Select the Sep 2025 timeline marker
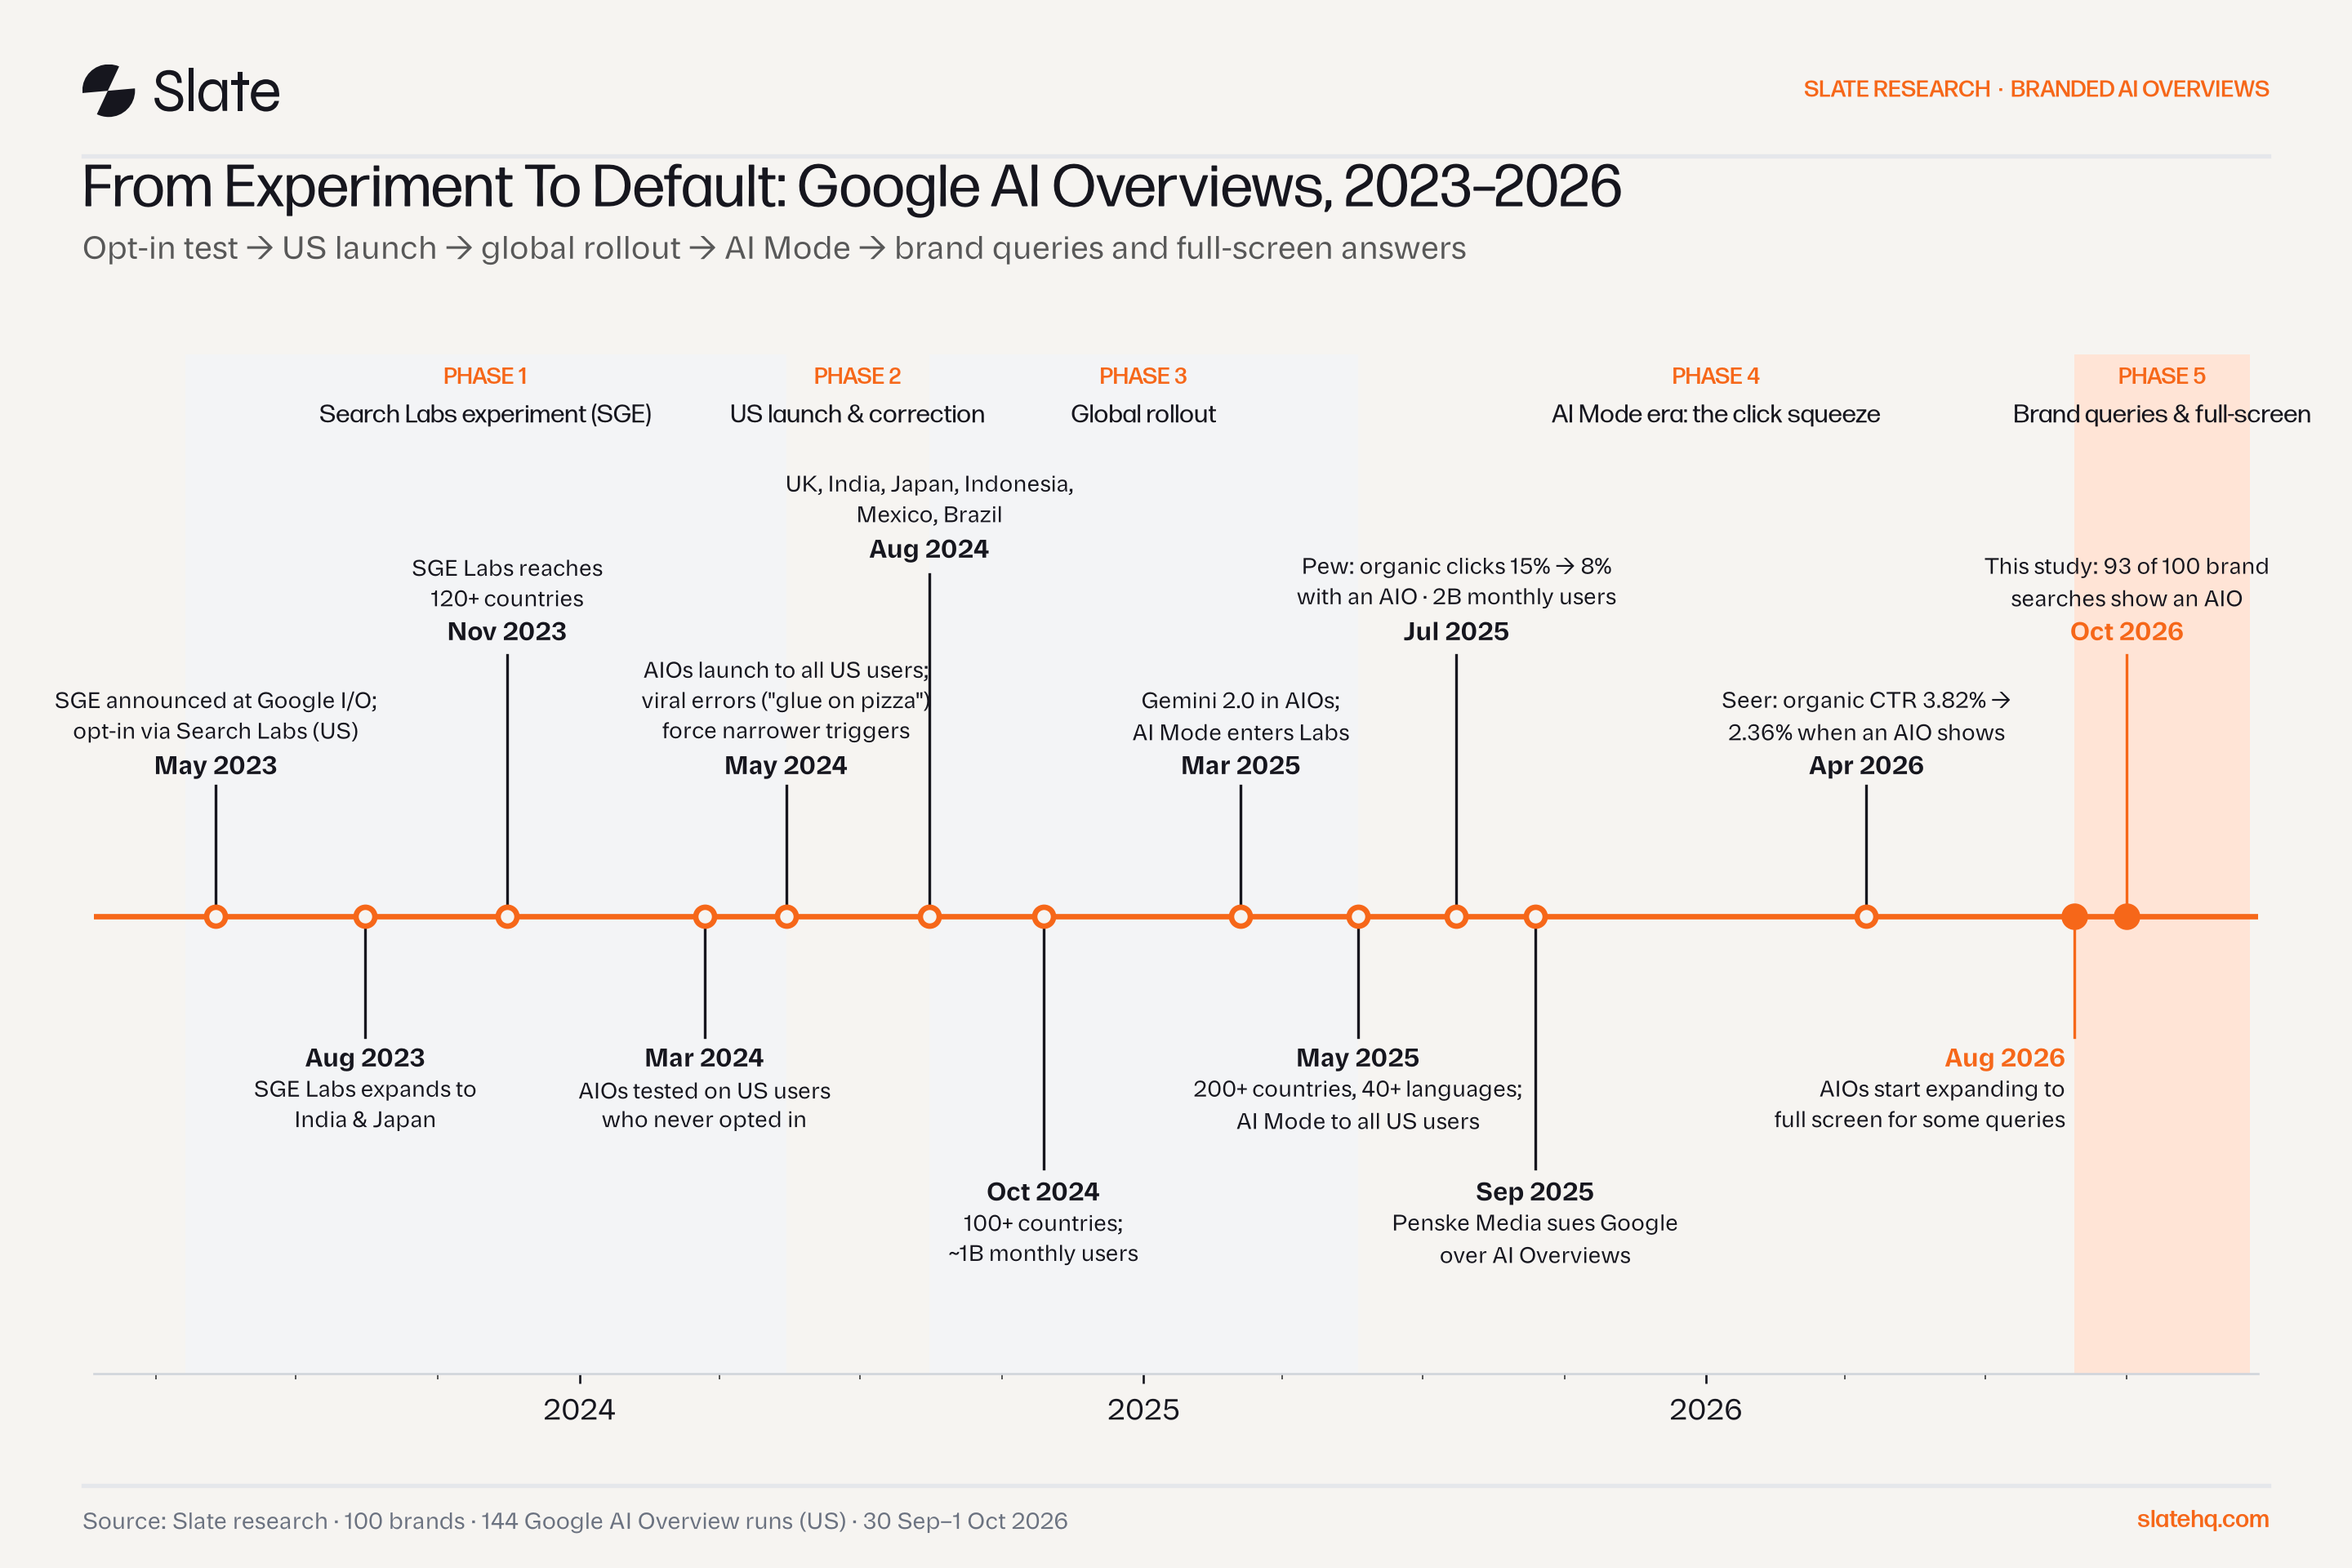Image resolution: width=2352 pixels, height=1568 pixels. point(1536,916)
